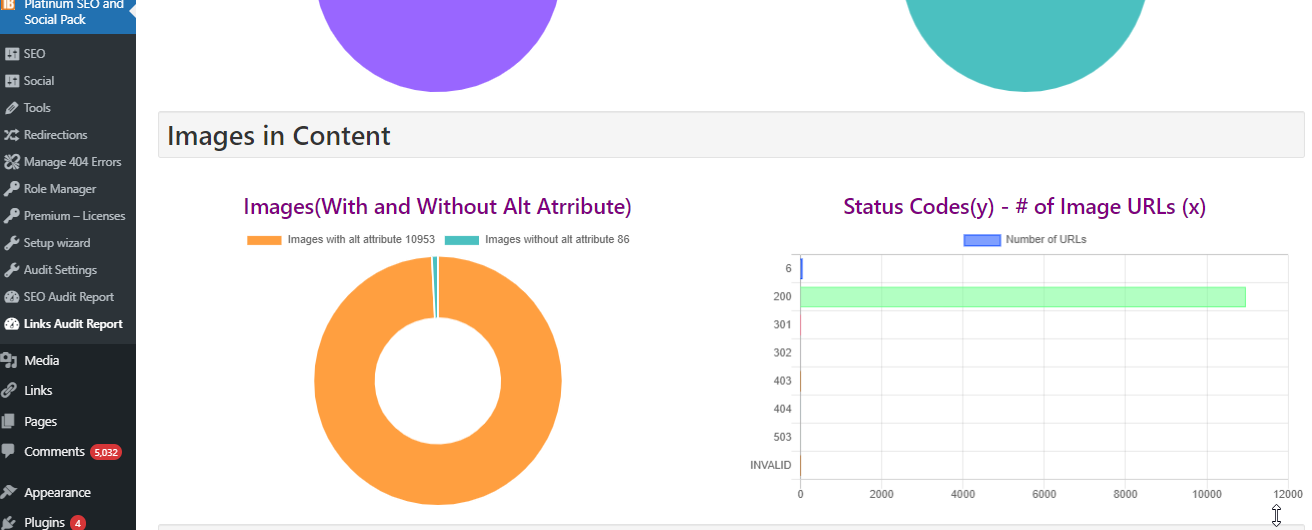
Task: Click the green 200 status code bar
Action: coord(1022,297)
